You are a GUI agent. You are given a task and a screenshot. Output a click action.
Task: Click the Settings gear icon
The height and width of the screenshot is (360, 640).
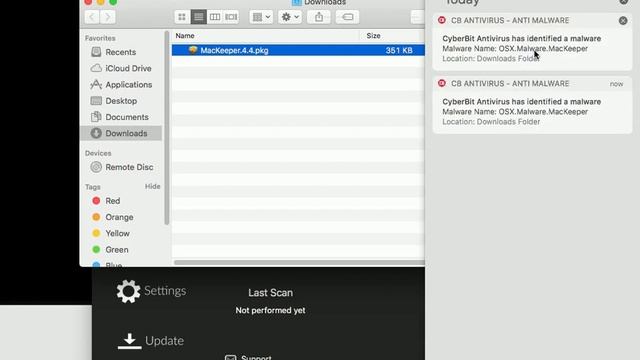click(x=128, y=291)
